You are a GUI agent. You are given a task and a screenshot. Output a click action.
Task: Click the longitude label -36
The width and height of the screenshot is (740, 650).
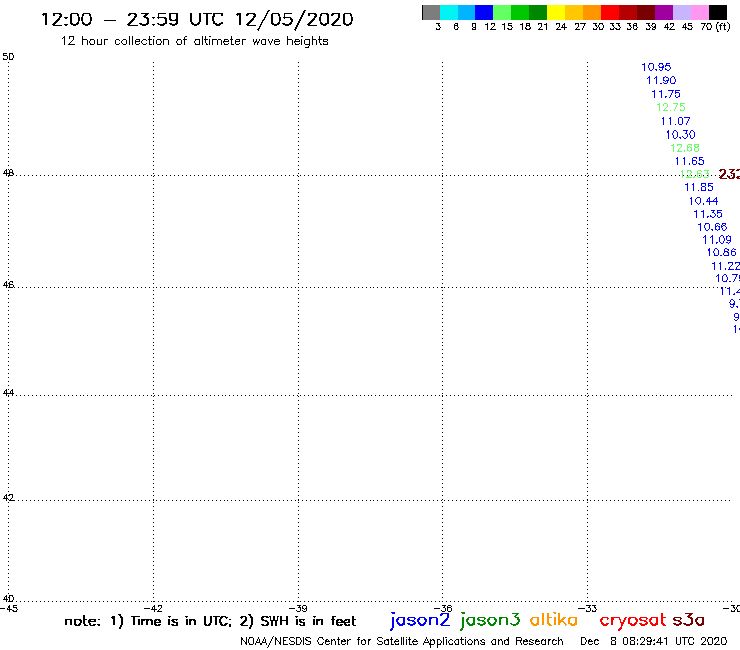point(443,608)
